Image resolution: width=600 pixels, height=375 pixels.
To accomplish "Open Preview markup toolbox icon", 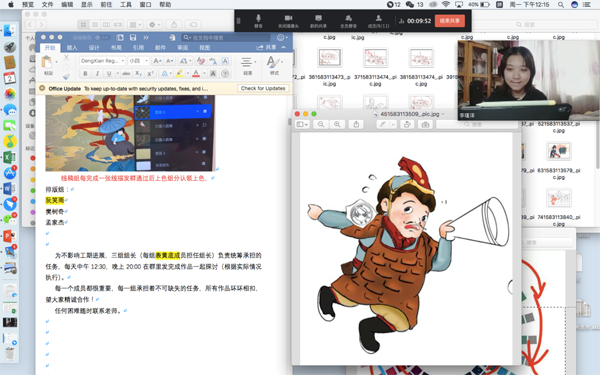I will pos(426,124).
